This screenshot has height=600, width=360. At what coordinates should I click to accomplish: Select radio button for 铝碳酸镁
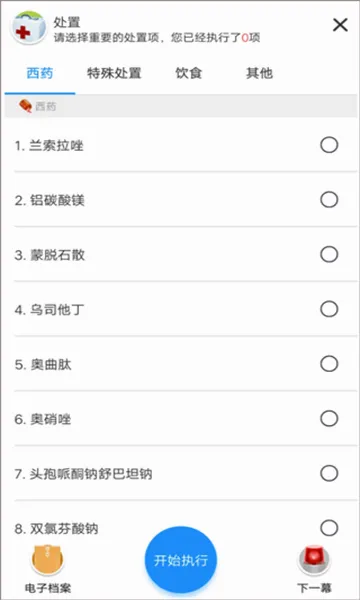click(329, 200)
